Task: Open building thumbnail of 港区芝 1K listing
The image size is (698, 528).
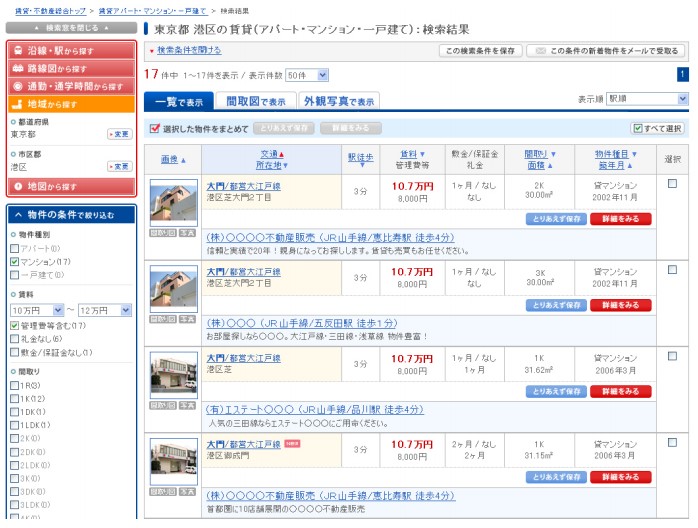Action: click(174, 375)
